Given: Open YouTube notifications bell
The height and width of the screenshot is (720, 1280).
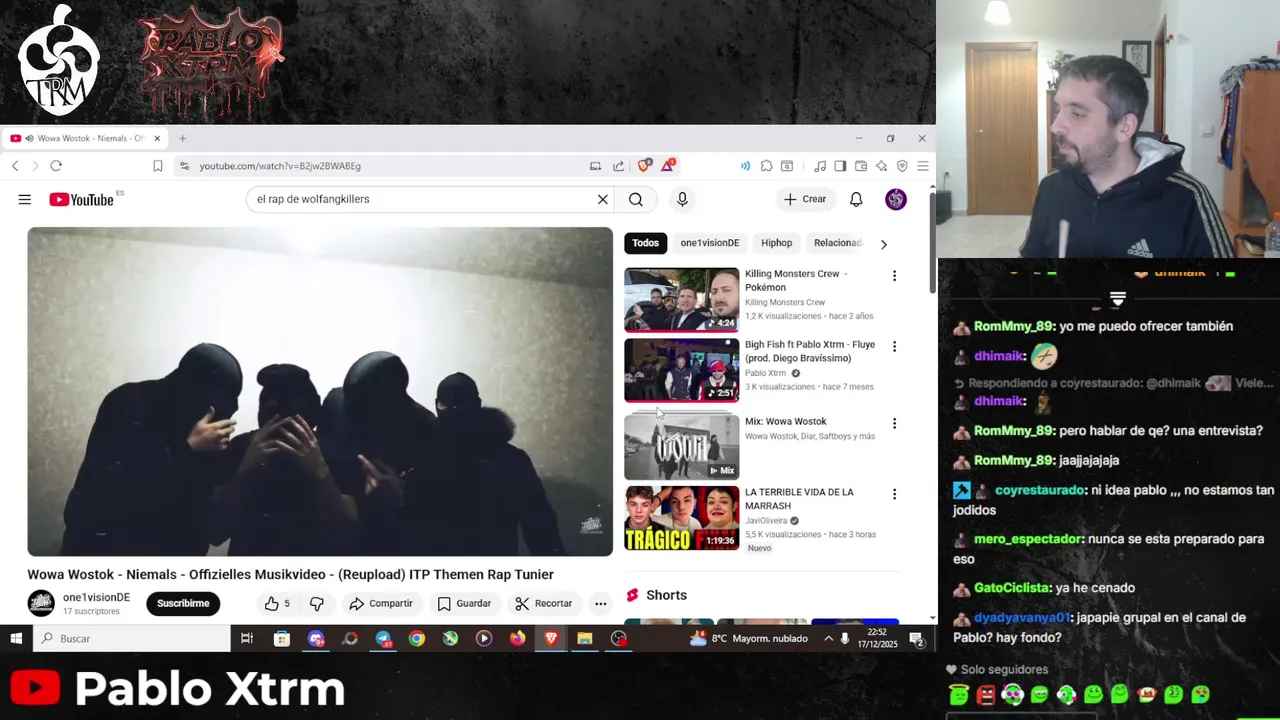Looking at the screenshot, I should tap(856, 199).
